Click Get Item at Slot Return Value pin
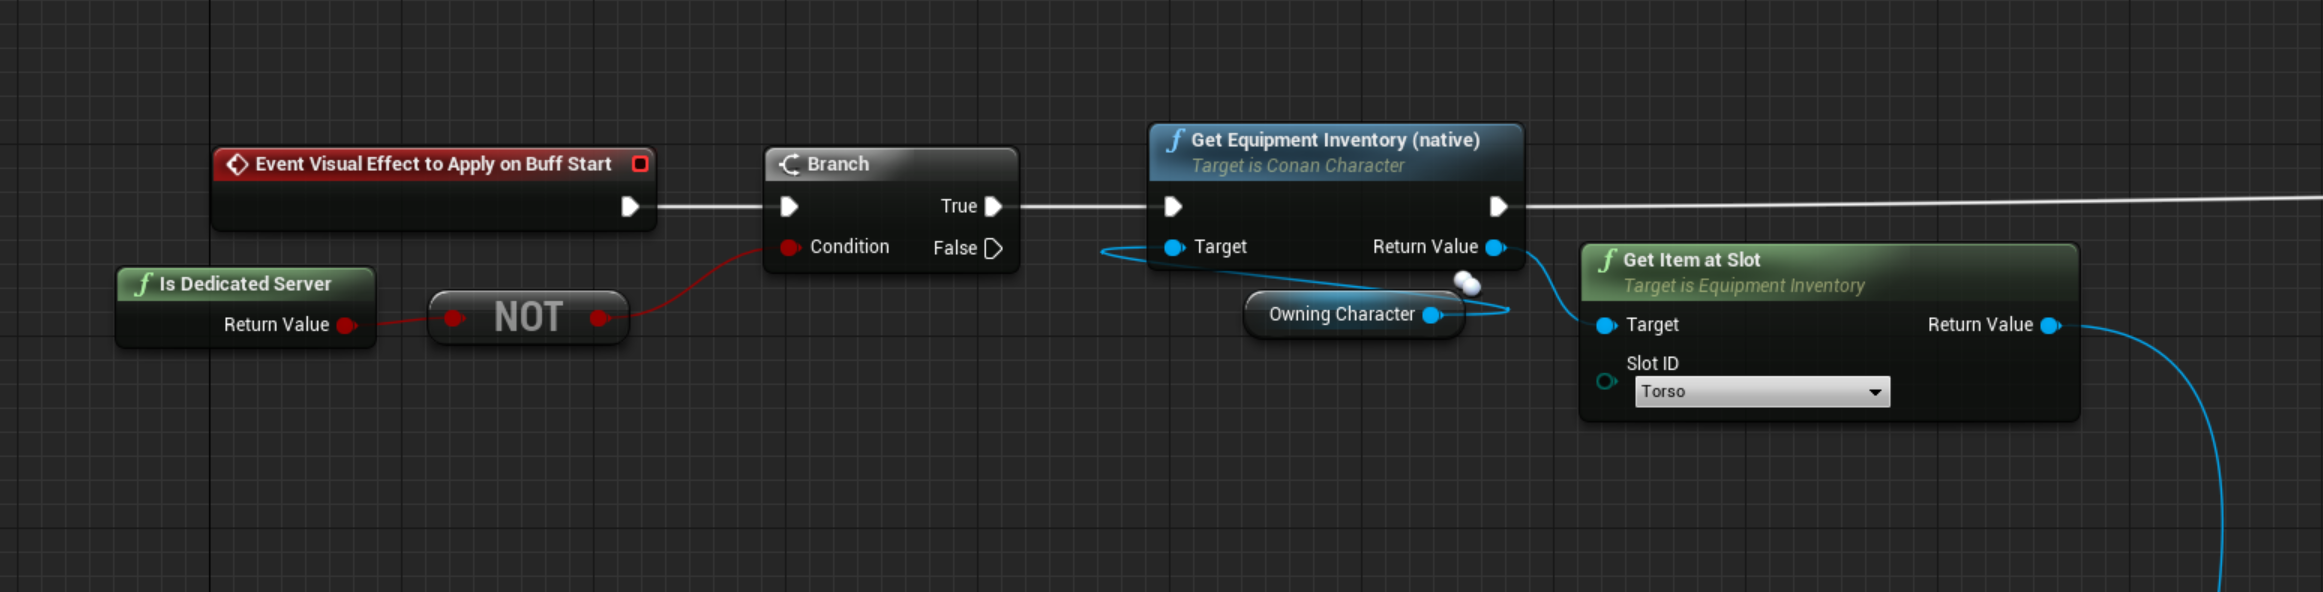 (2050, 325)
